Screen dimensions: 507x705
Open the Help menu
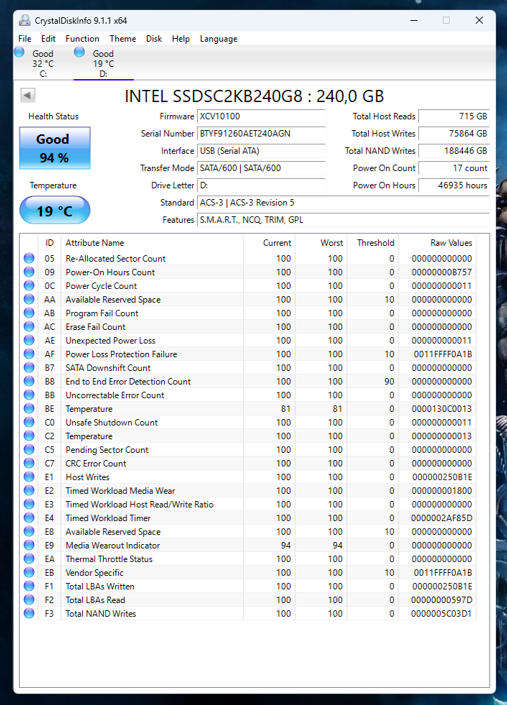181,39
